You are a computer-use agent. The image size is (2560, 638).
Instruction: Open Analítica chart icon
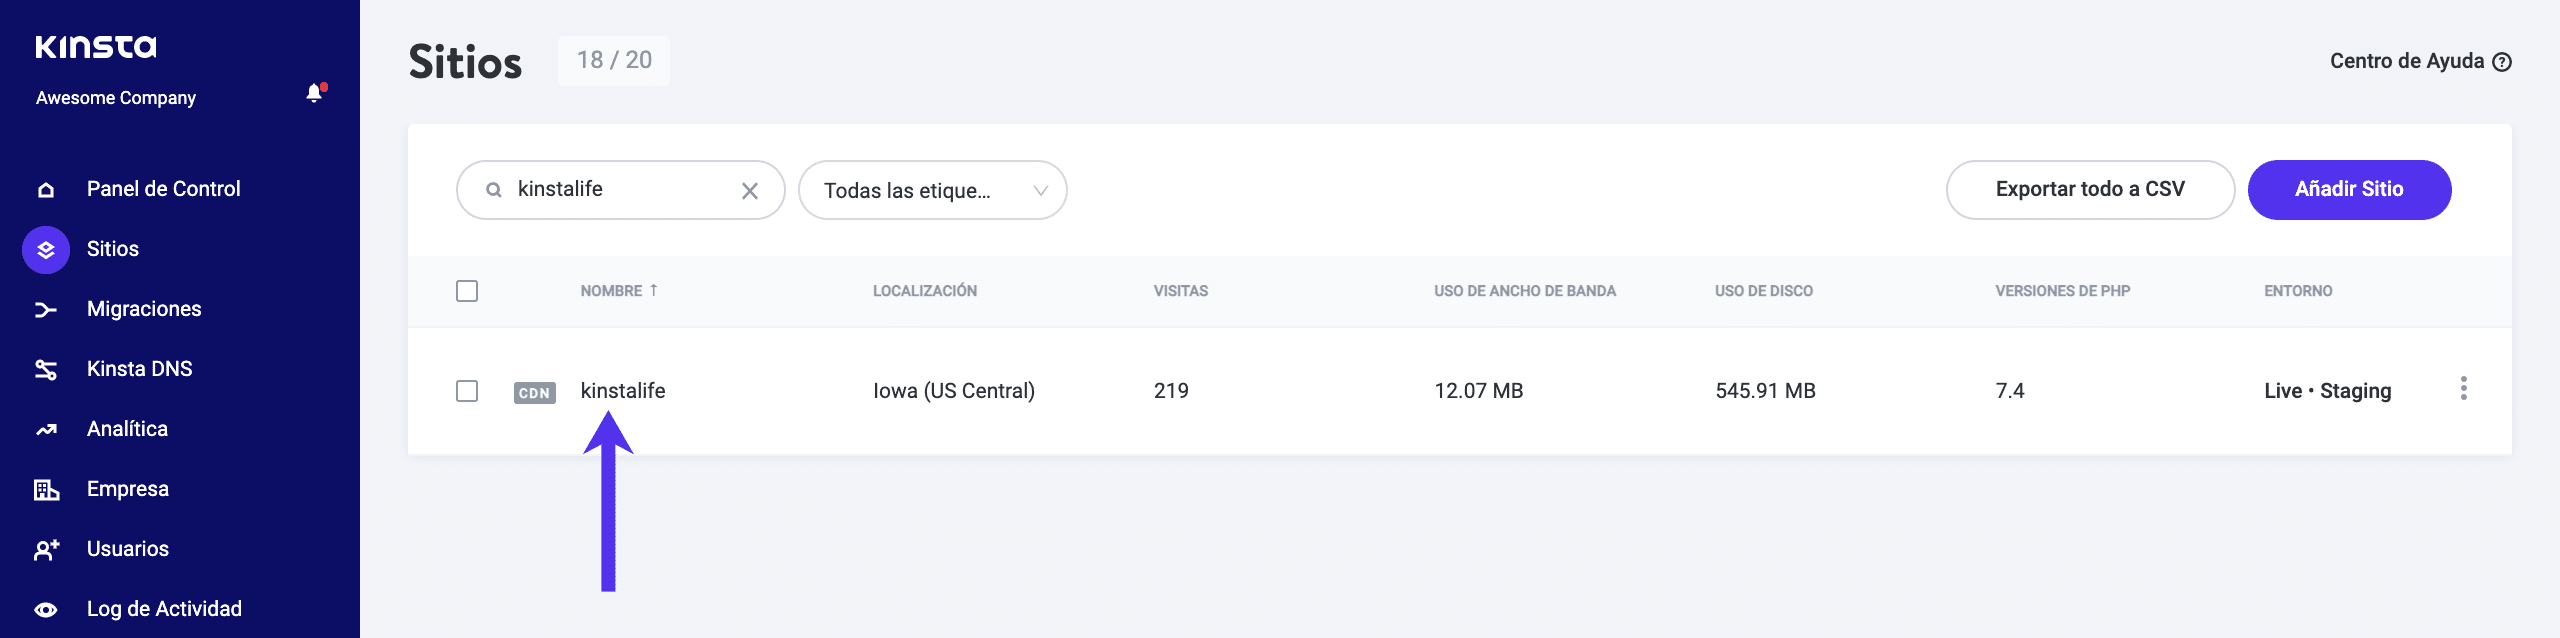tap(46, 430)
